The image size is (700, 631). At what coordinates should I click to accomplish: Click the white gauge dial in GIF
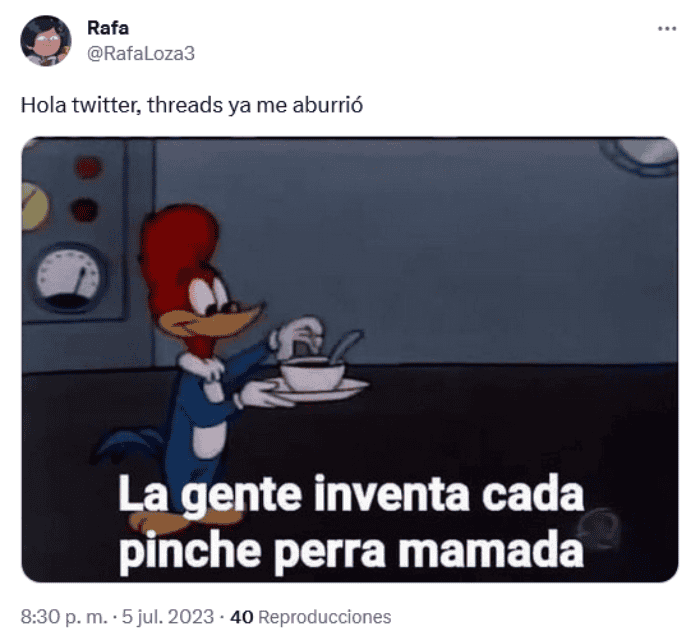[x=70, y=278]
